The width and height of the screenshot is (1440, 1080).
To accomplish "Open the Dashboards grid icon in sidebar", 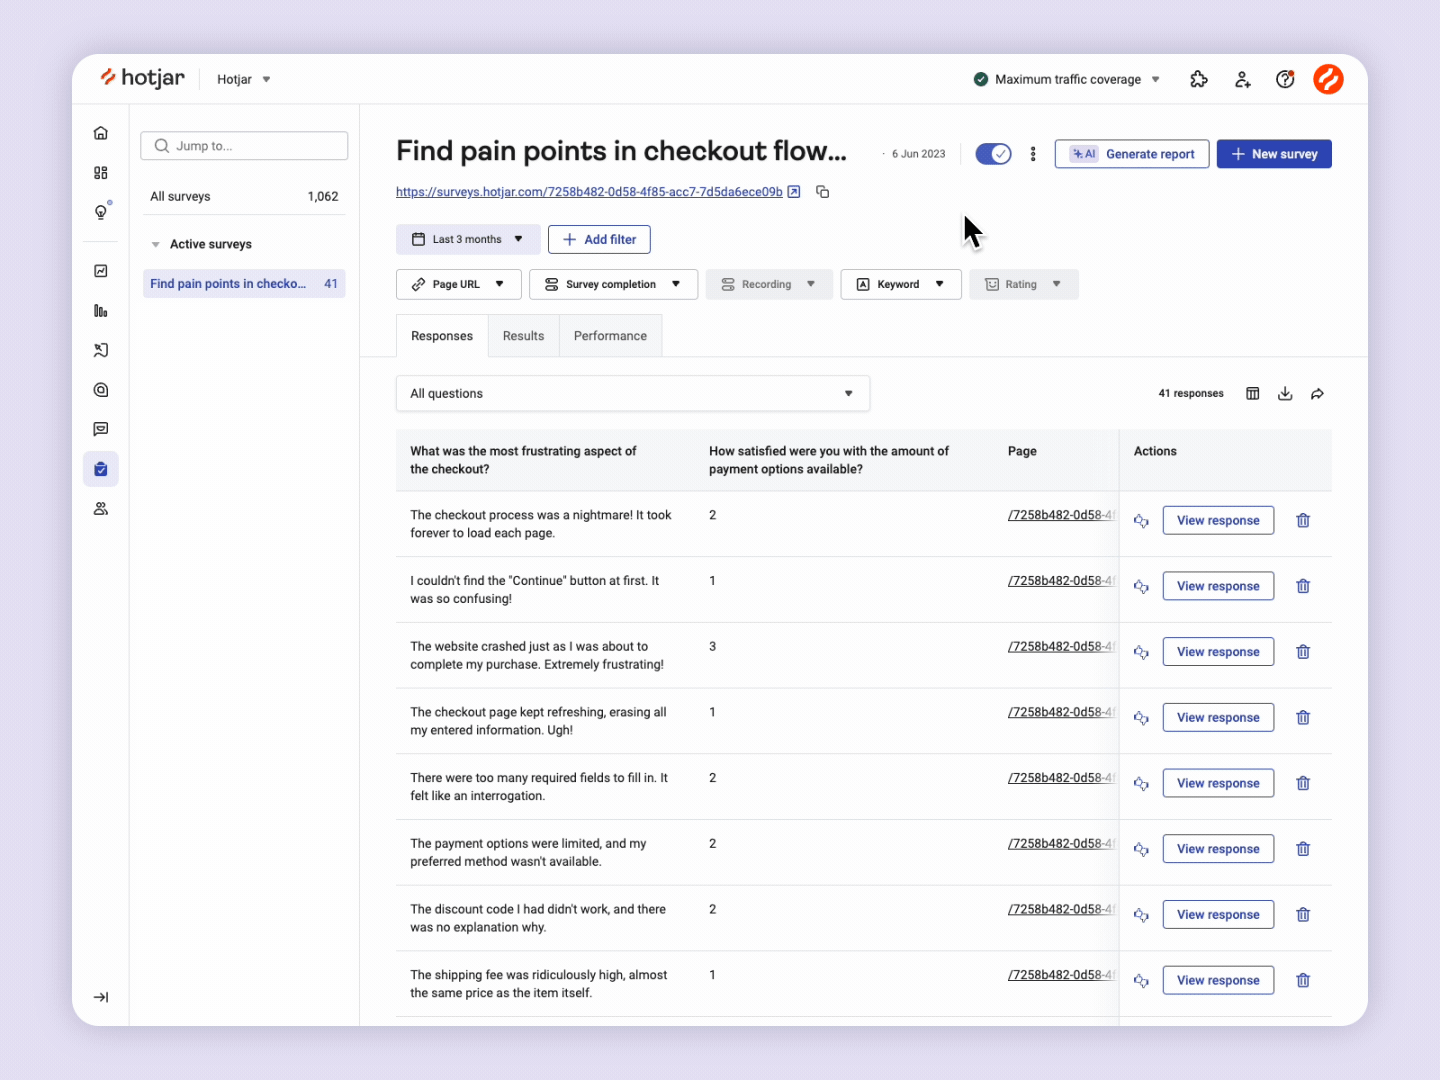I will tap(101, 173).
